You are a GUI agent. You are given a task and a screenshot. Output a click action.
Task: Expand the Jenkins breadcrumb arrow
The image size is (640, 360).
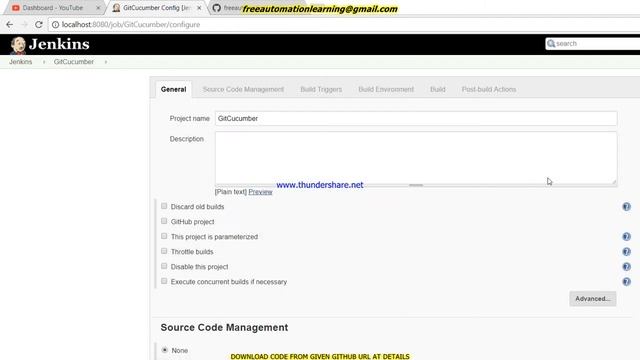44,62
